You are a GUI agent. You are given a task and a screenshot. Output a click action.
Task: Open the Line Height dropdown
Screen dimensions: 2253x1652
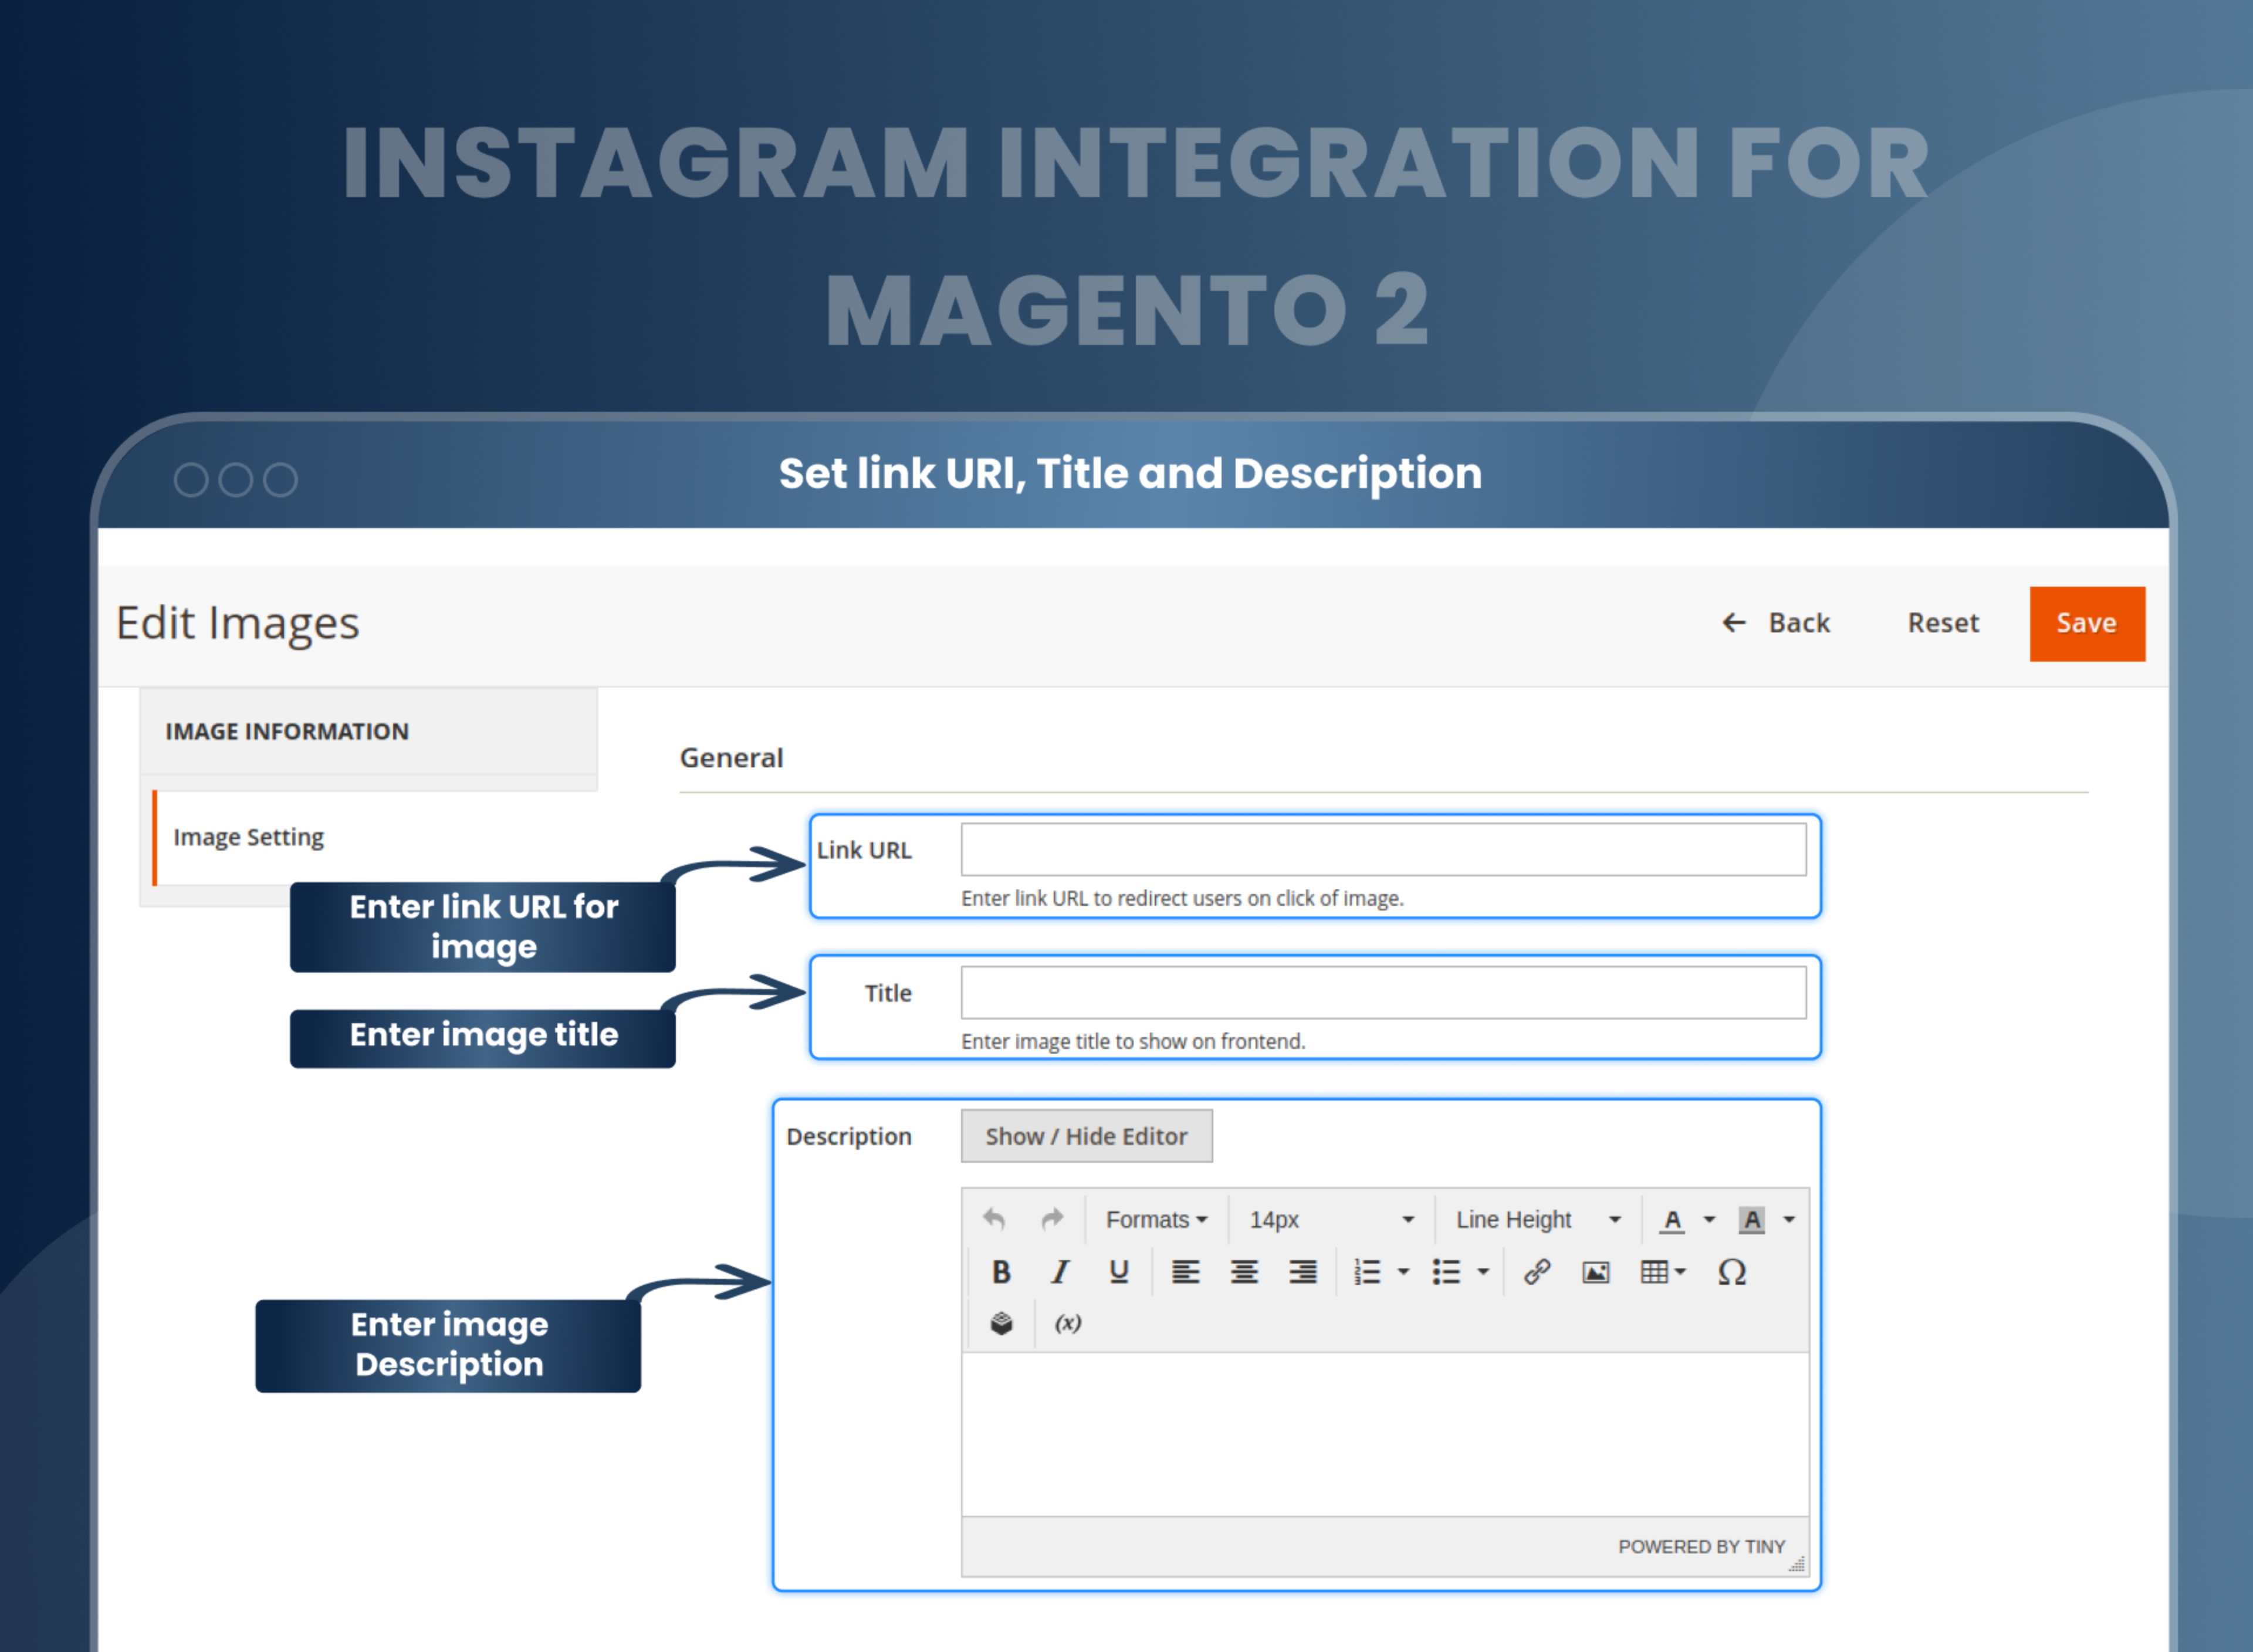coord(1538,1220)
